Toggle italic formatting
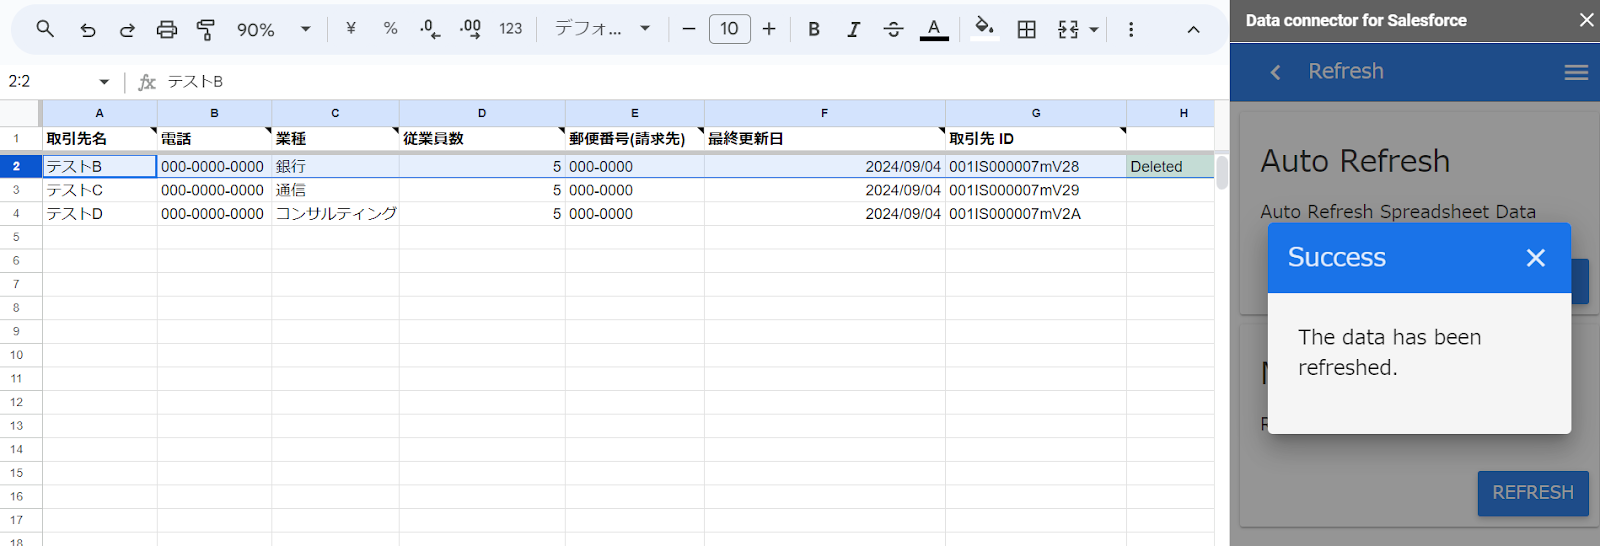This screenshot has height=546, width=1600. pyautogui.click(x=853, y=29)
